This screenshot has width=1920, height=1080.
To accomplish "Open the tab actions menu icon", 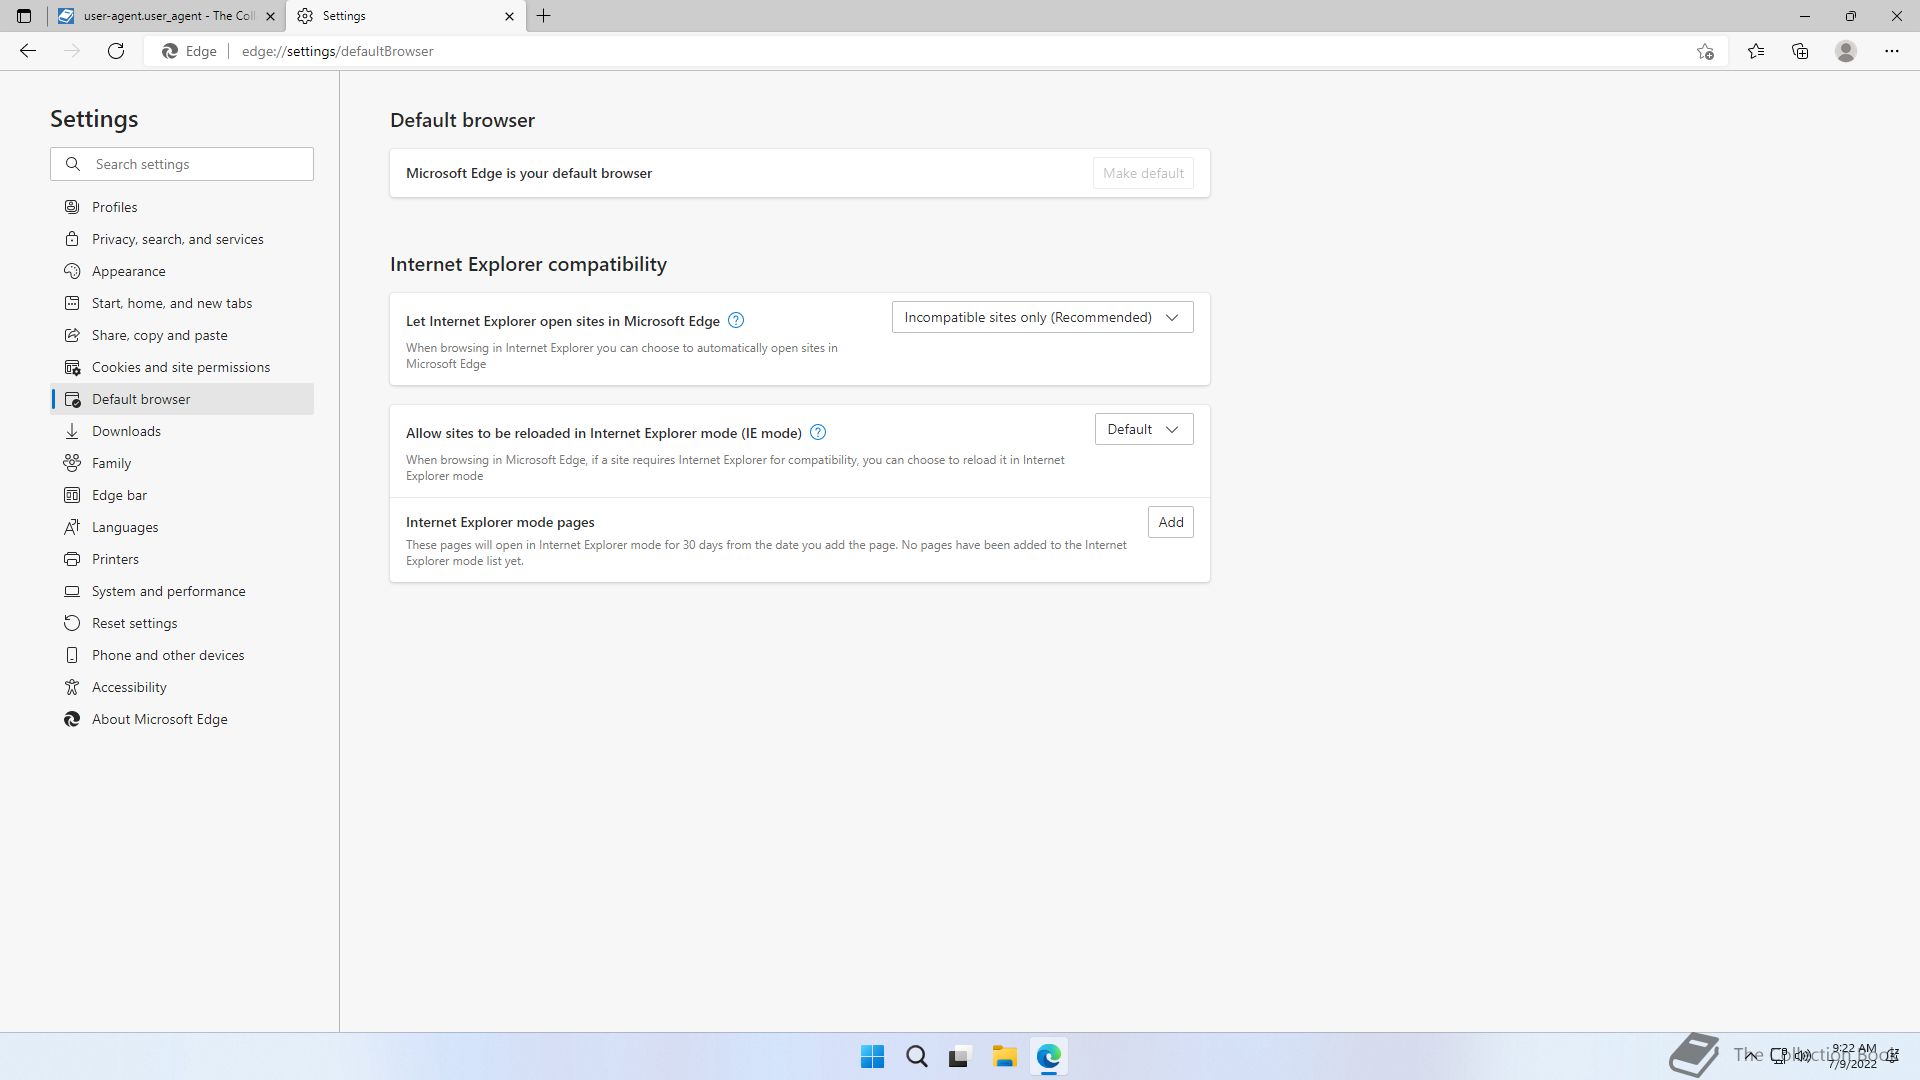I will coord(24,16).
